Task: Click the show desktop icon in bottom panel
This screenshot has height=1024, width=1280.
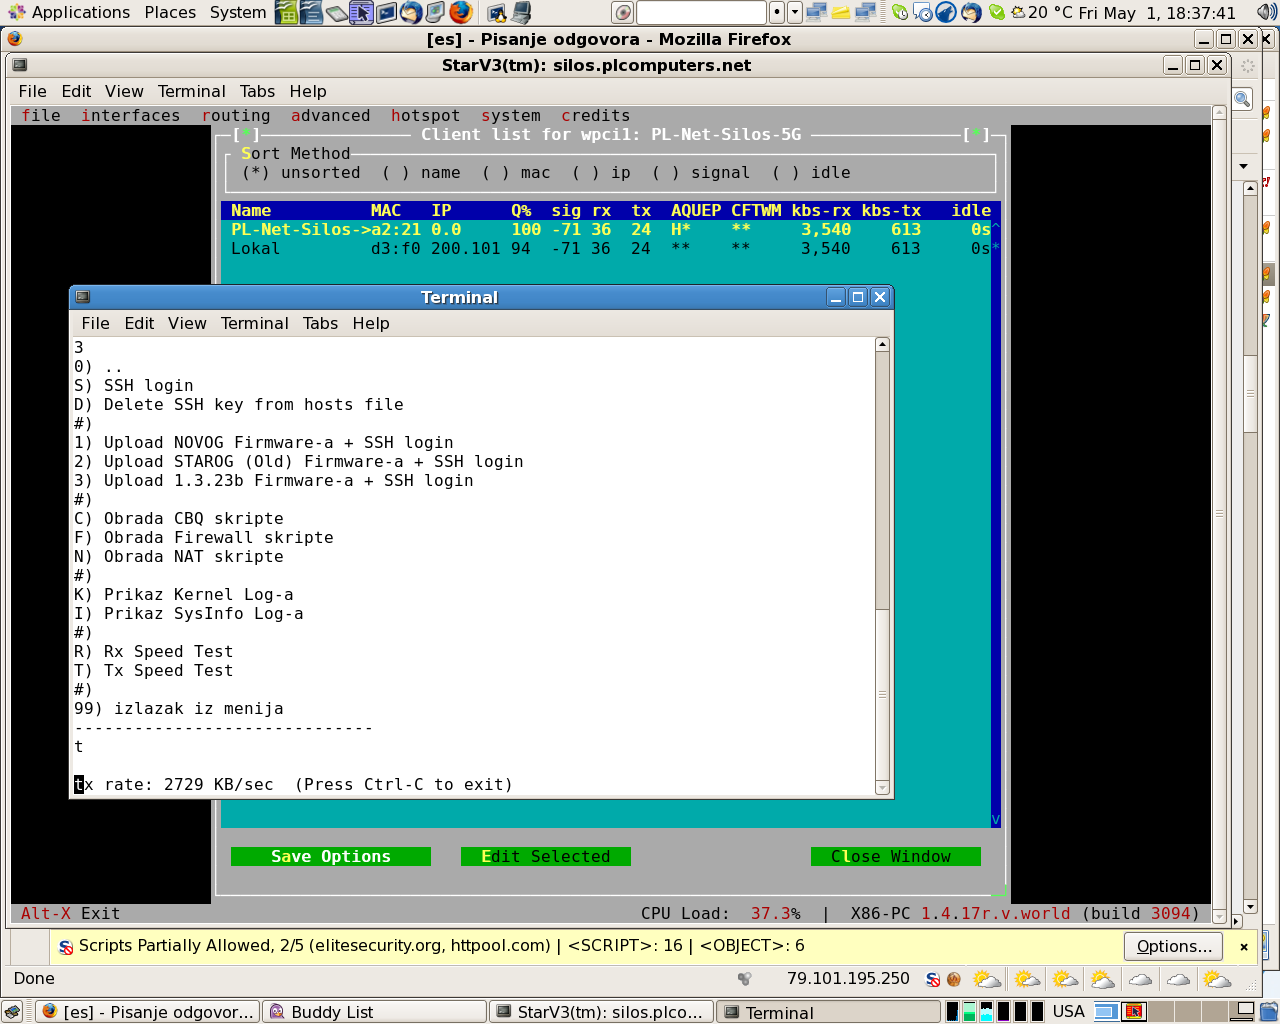Action: [x=12, y=1012]
